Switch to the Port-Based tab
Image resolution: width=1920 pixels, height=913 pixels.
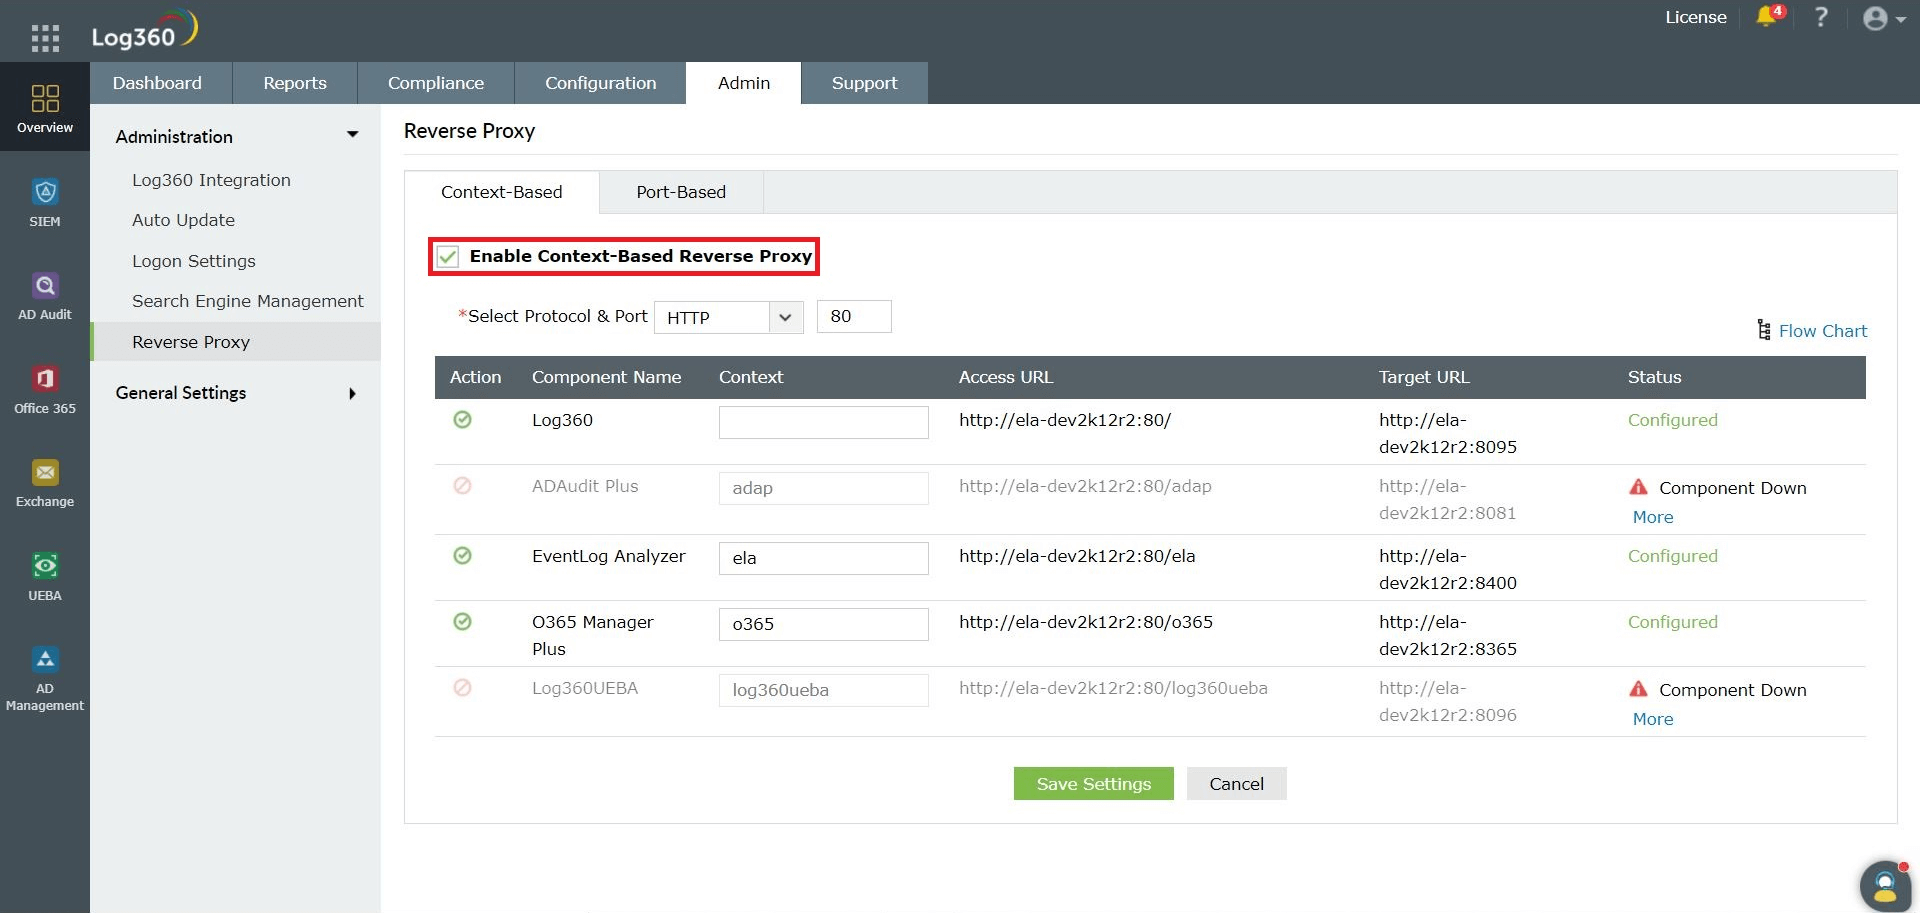point(681,192)
